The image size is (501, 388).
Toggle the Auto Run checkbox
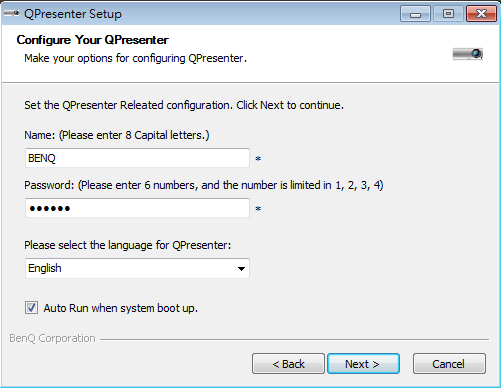tap(31, 308)
